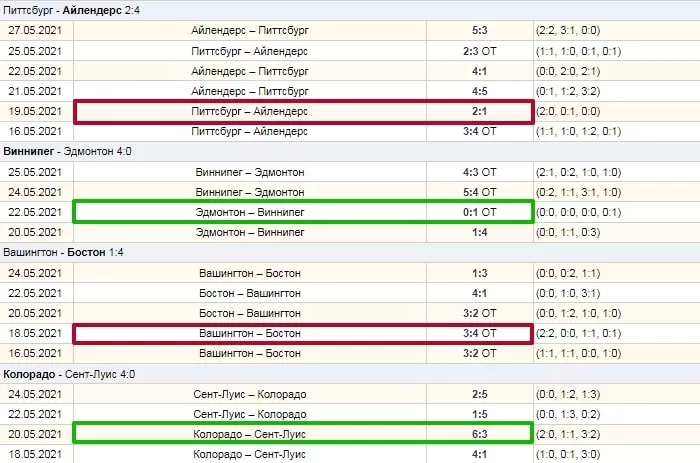This screenshot has width=700, height=463.
Task: Click period scores (2:2, 0:0, 1:1, 0:1)
Action: pos(578,334)
